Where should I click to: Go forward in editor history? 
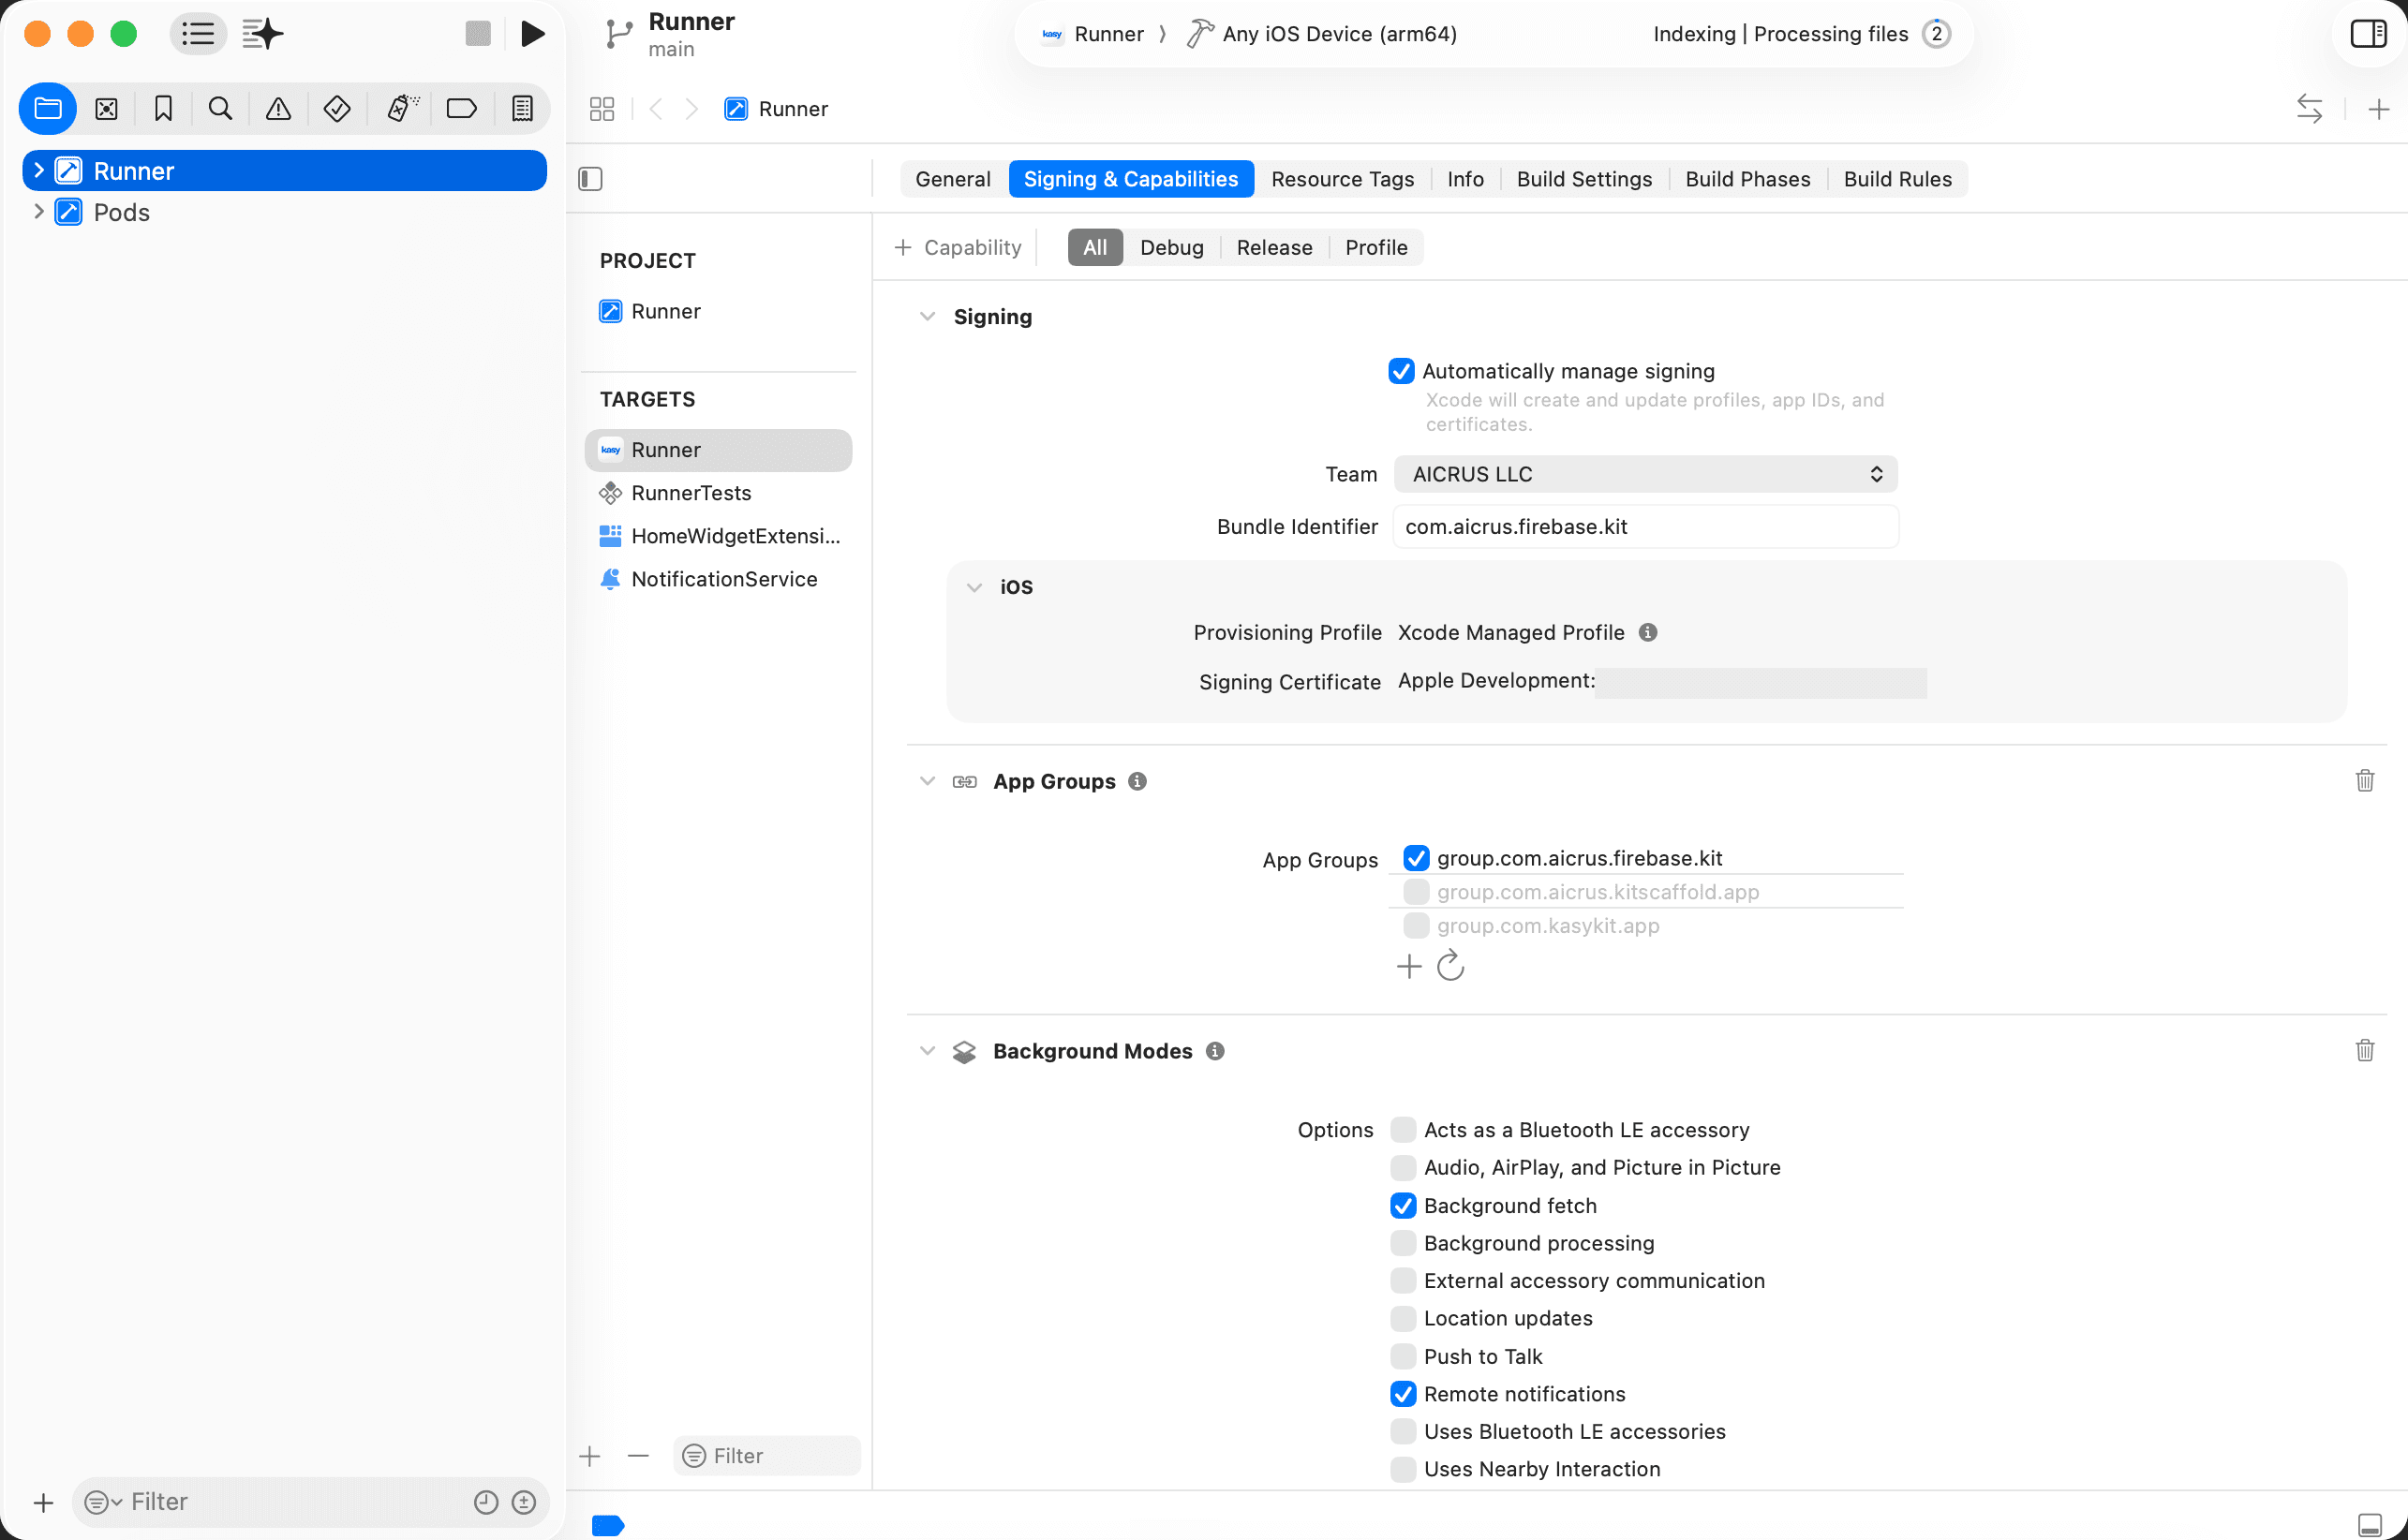tap(691, 109)
